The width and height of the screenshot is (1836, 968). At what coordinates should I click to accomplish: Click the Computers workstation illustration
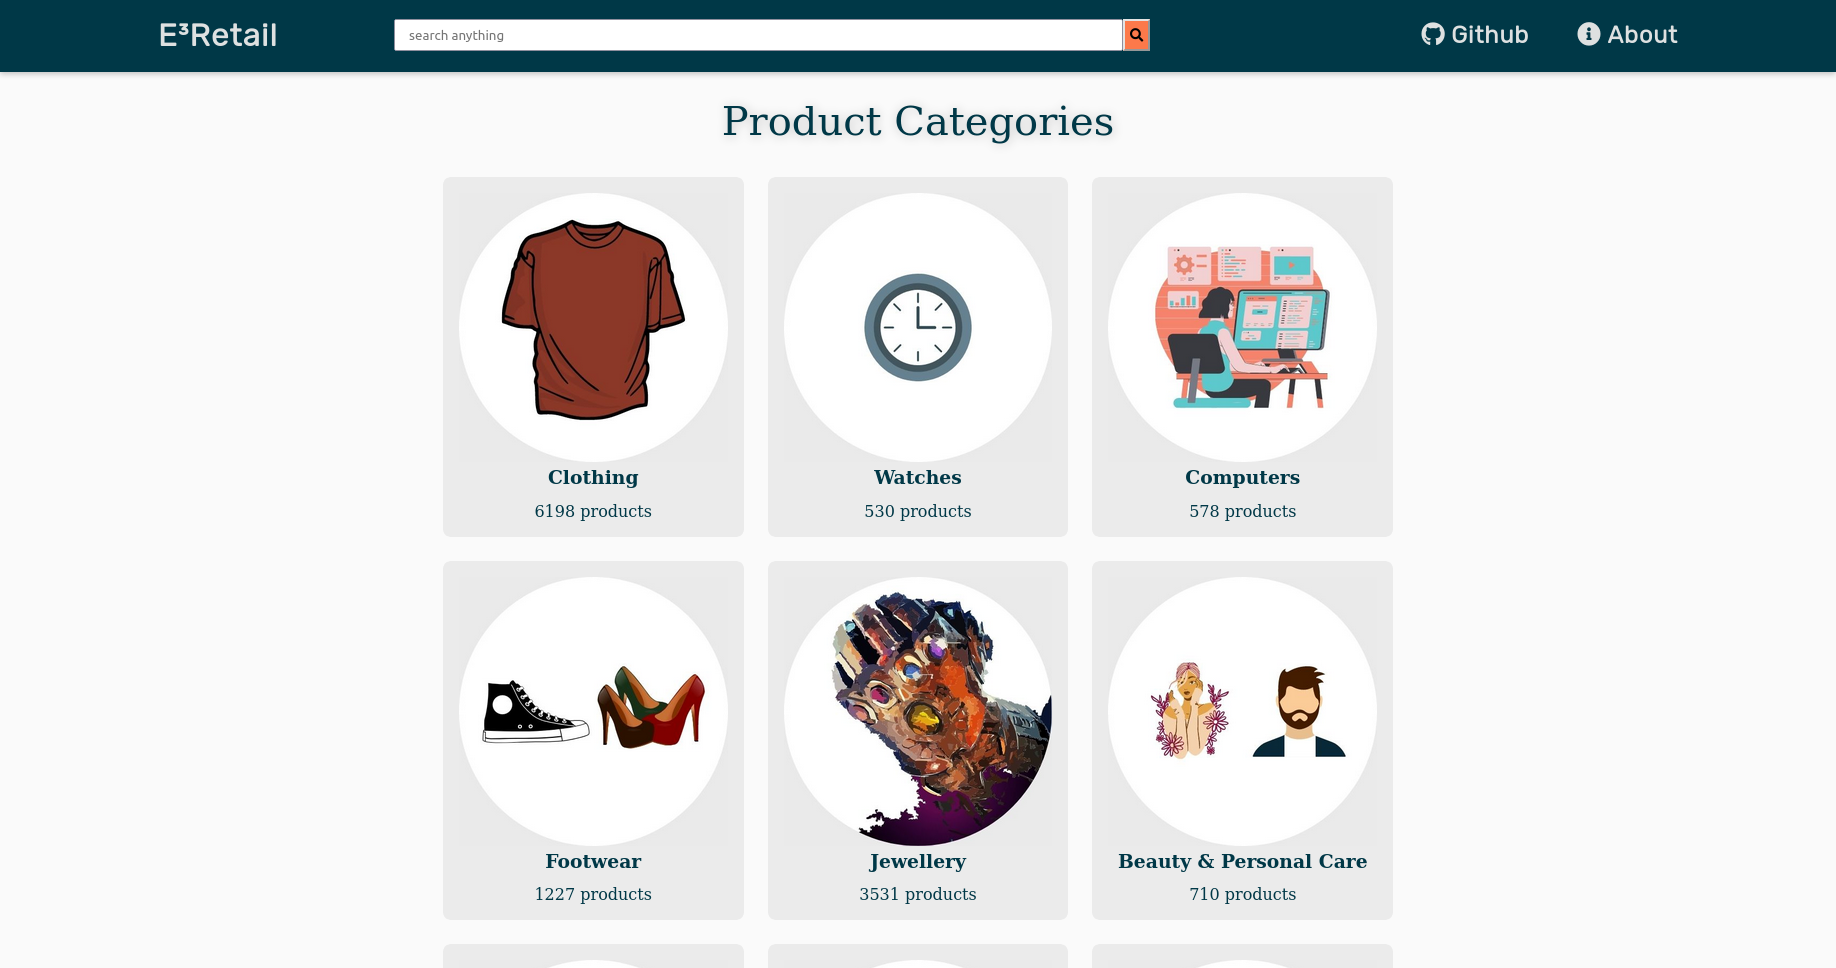[x=1242, y=327]
